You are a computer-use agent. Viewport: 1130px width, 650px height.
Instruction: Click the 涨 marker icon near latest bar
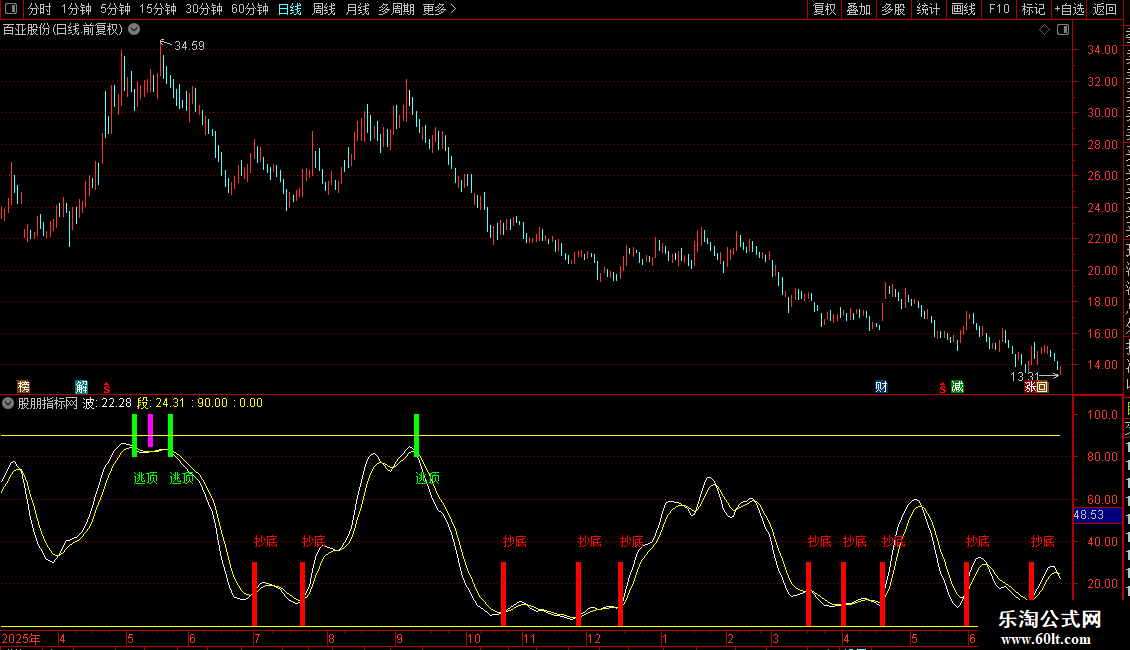pos(1030,387)
